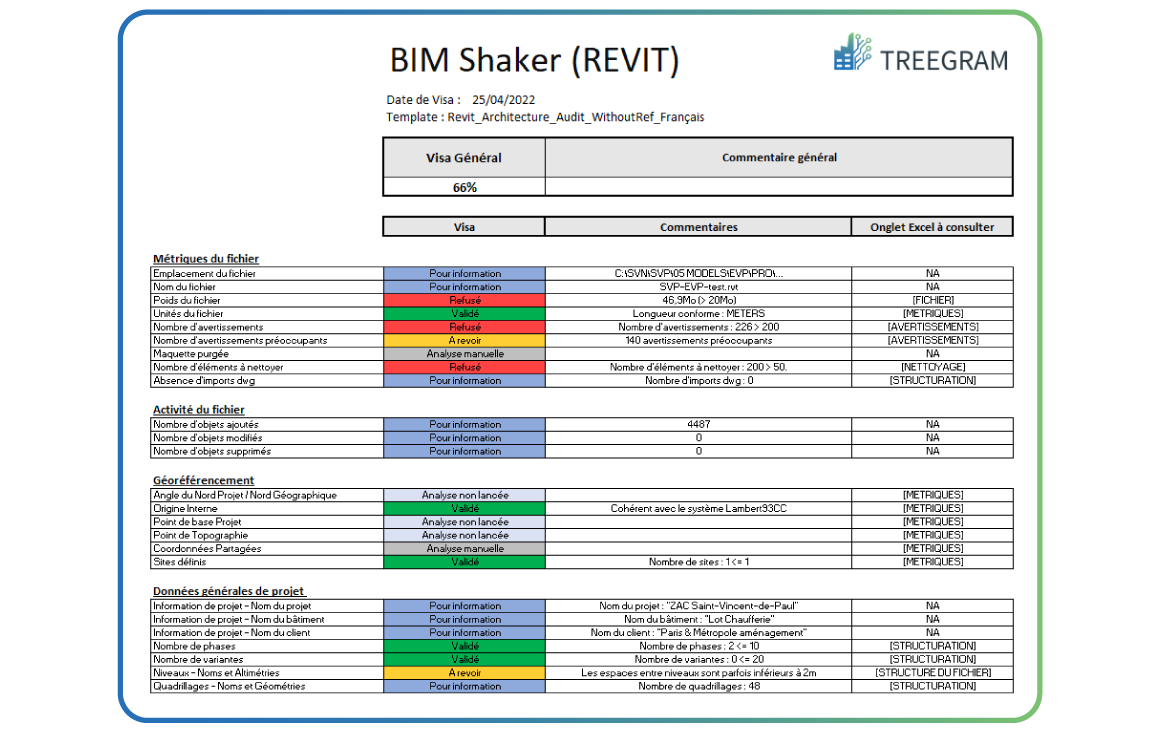Click Nombre de variantes : 0 <= 20 cell
This screenshot has height=731, width=1158.
point(699,659)
